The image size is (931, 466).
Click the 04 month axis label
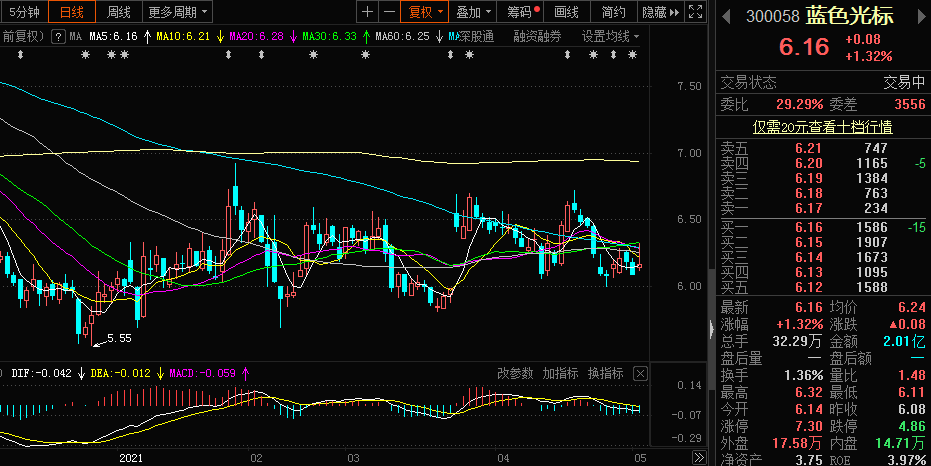504,458
